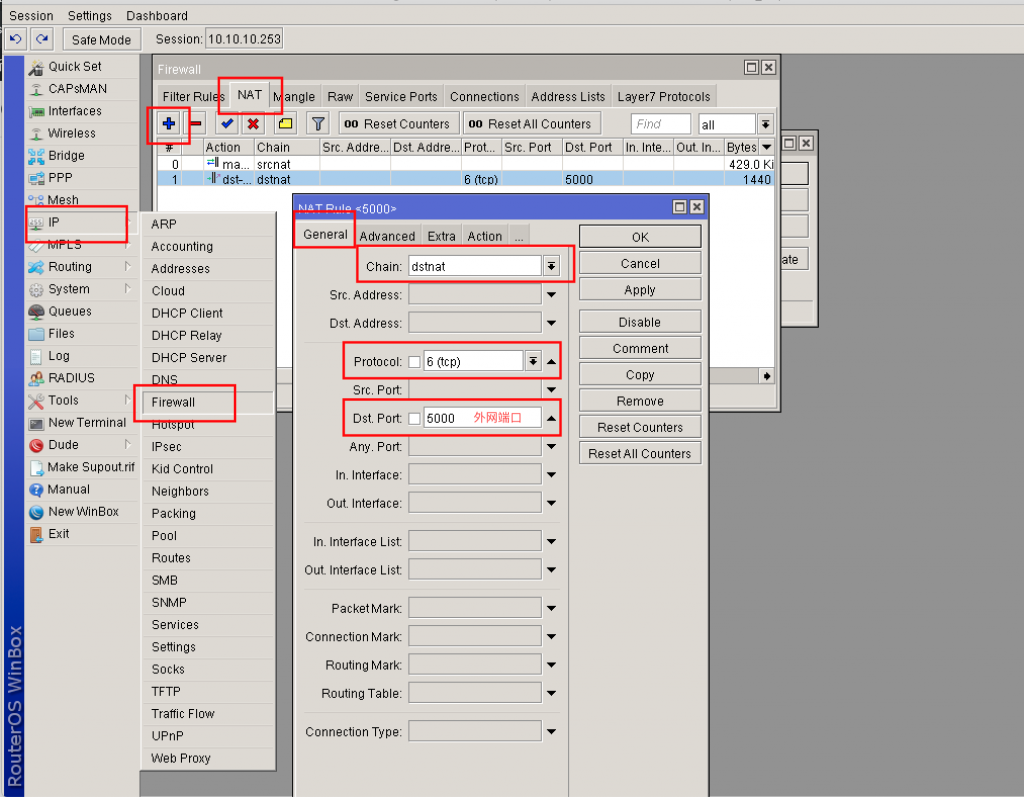Enable rule with blue checkmark icon
1024x797 pixels.
227,123
